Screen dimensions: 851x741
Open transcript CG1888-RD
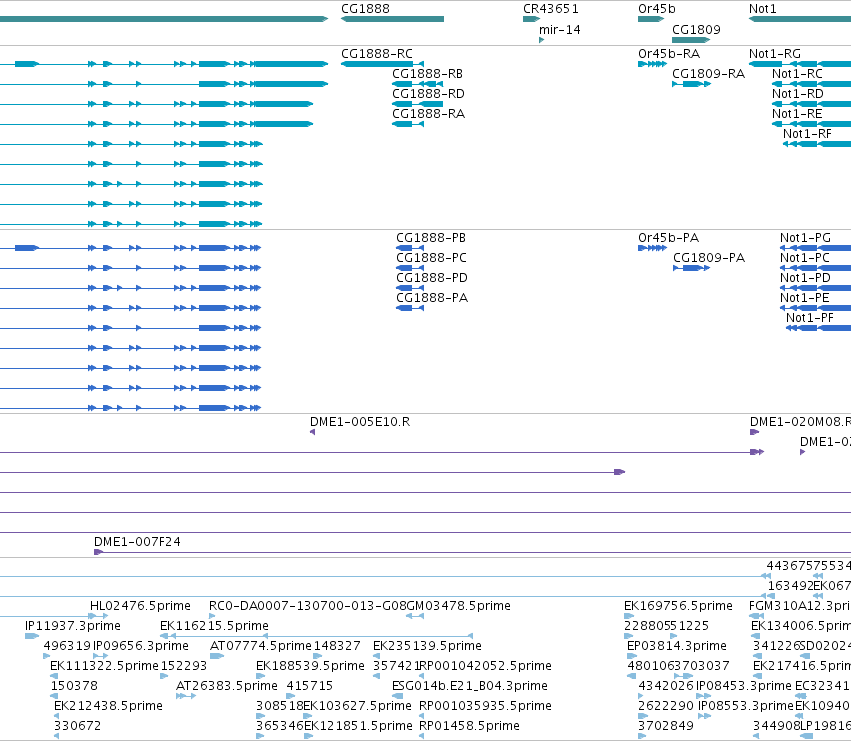click(x=417, y=104)
